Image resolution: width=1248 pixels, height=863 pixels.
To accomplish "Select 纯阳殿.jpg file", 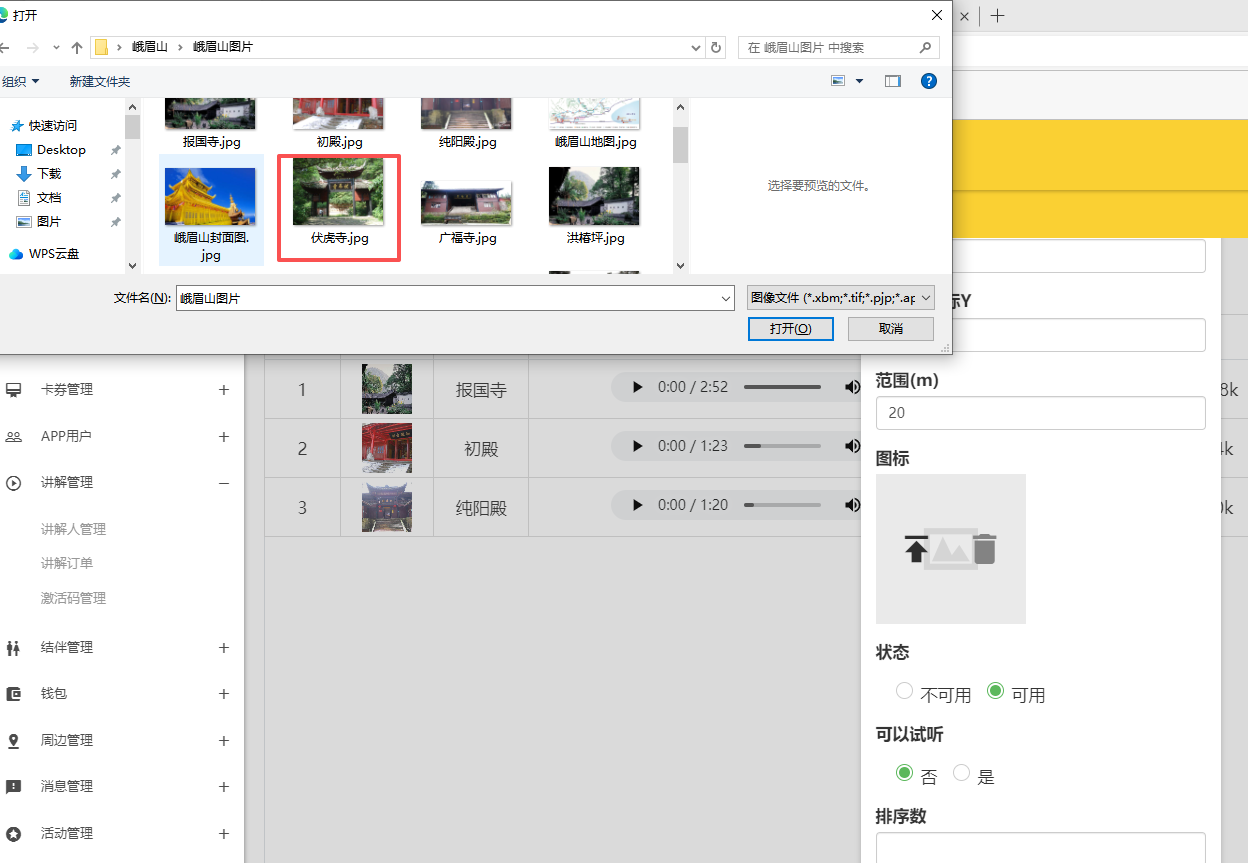I will tap(468, 122).
